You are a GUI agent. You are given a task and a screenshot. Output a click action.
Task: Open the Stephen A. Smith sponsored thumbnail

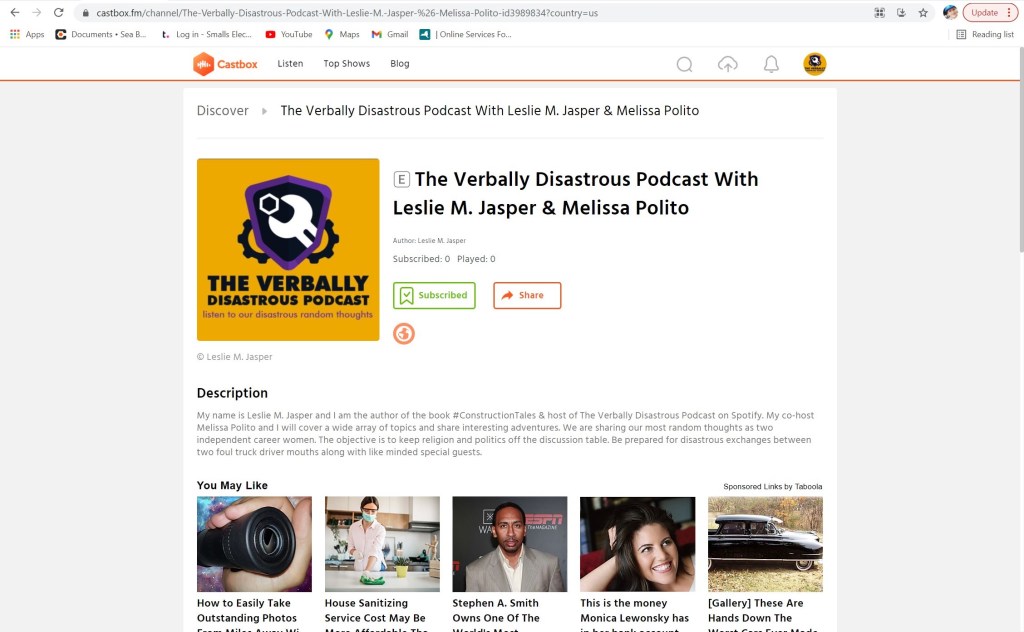coord(509,544)
